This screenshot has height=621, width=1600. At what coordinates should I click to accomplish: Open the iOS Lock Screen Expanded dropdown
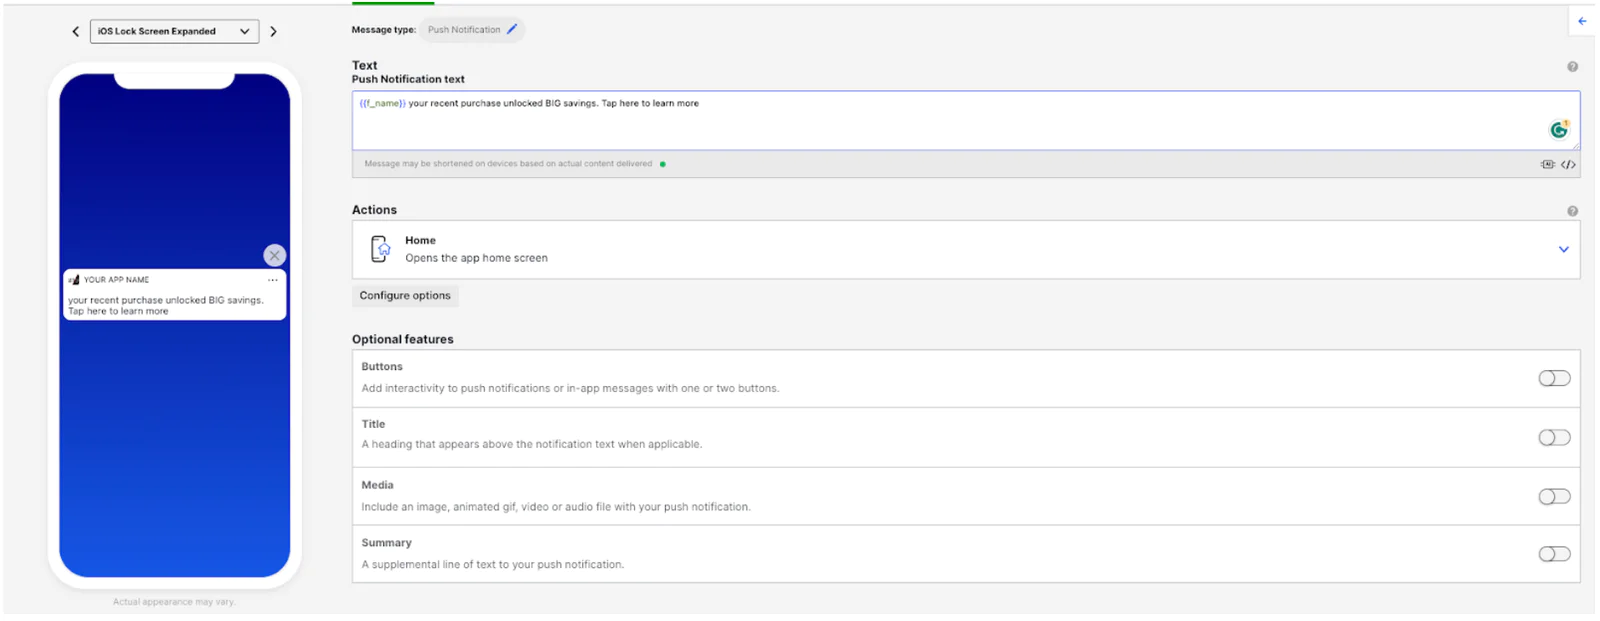[174, 32]
